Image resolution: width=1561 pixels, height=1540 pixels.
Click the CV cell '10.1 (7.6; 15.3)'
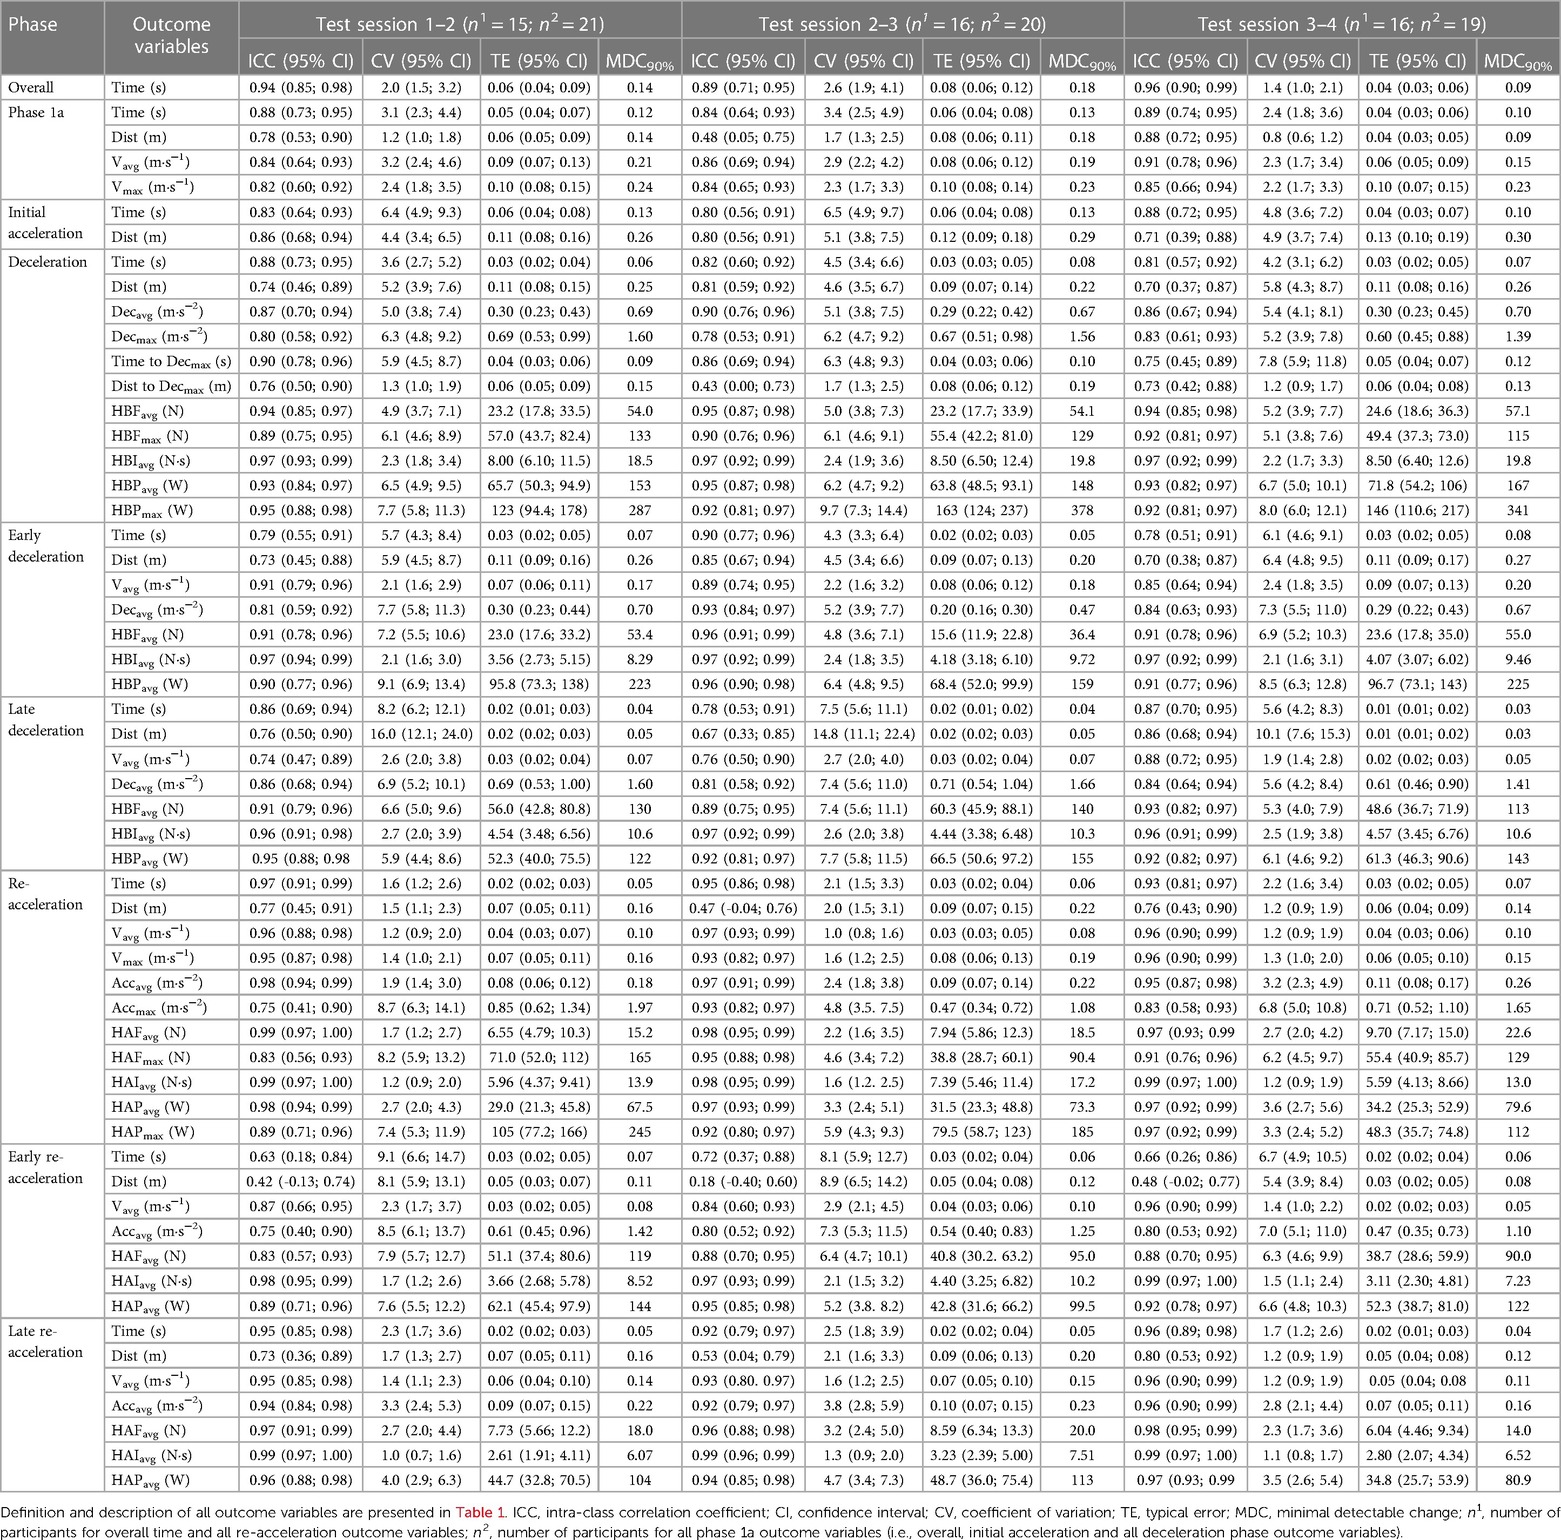coord(1304,734)
